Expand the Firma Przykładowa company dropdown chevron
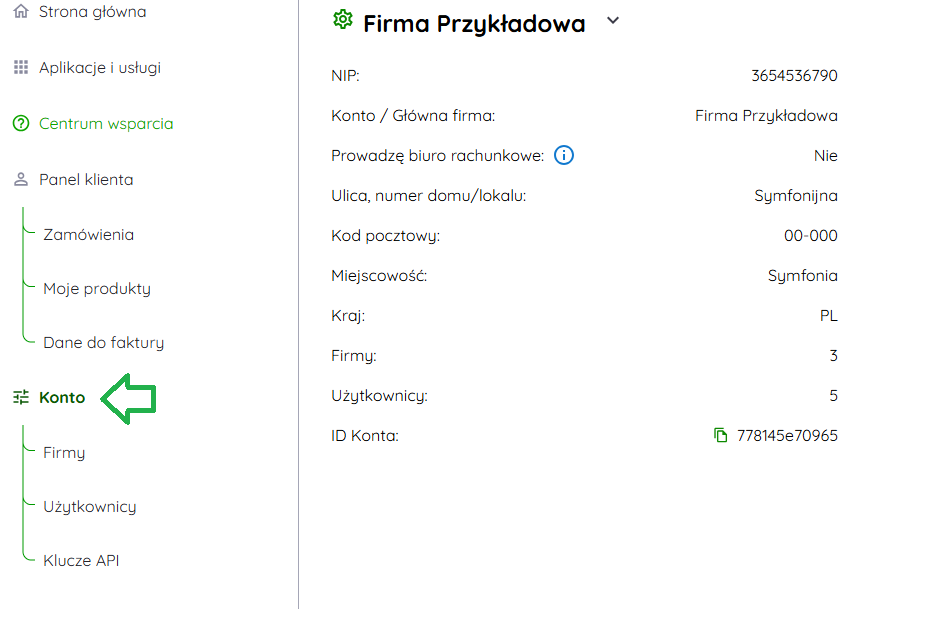The height and width of the screenshot is (644, 944). [613, 21]
